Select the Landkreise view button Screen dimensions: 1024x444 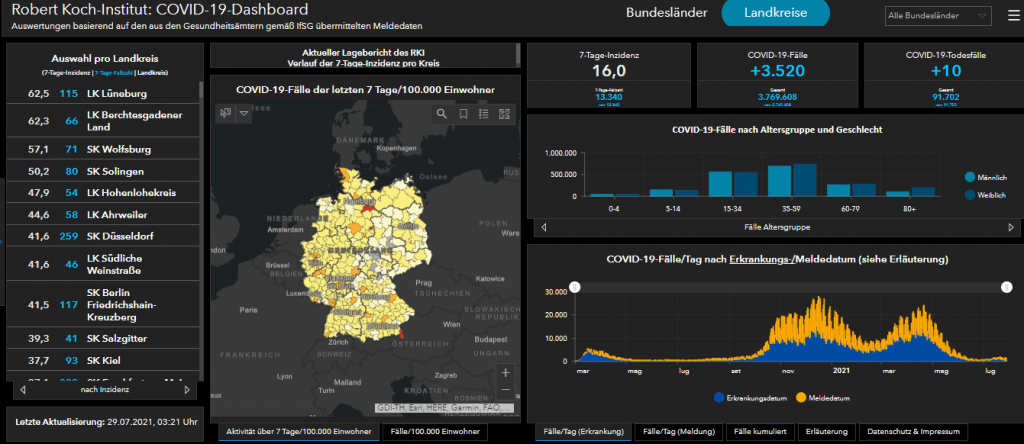click(775, 12)
